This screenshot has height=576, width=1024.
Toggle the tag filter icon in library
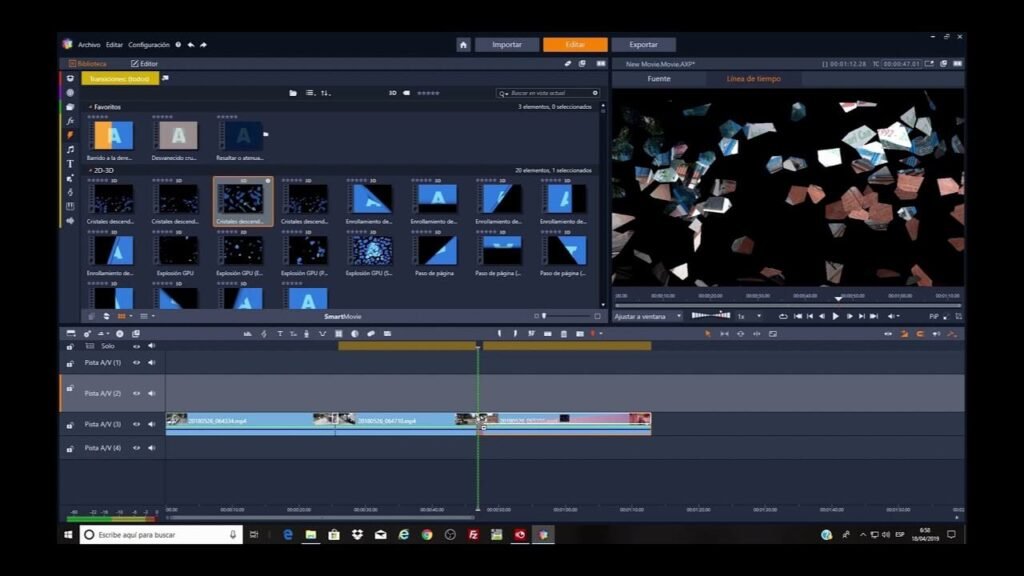pyautogui.click(x=406, y=93)
